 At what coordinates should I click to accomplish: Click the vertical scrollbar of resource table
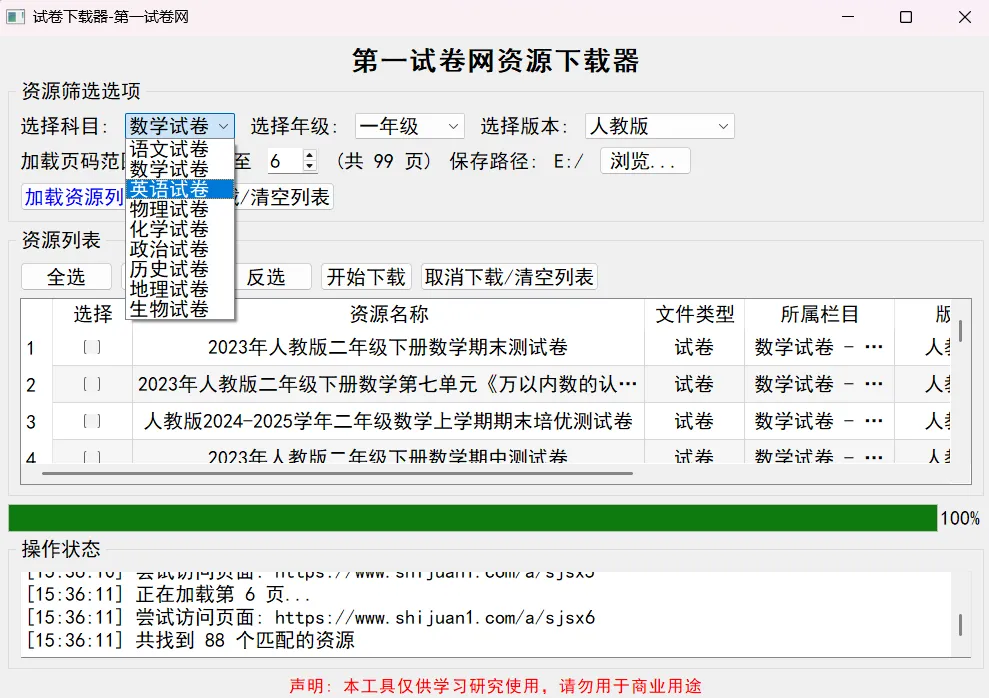pos(961,331)
